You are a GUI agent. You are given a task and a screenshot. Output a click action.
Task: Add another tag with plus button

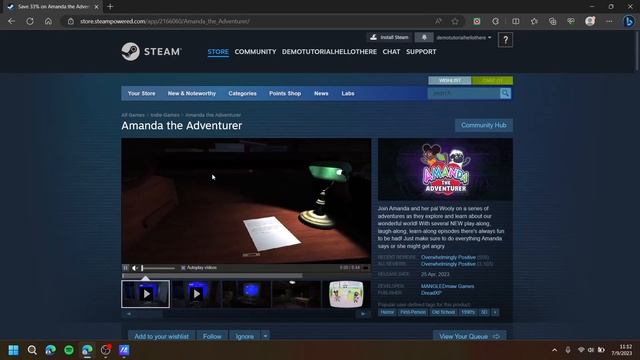point(495,312)
